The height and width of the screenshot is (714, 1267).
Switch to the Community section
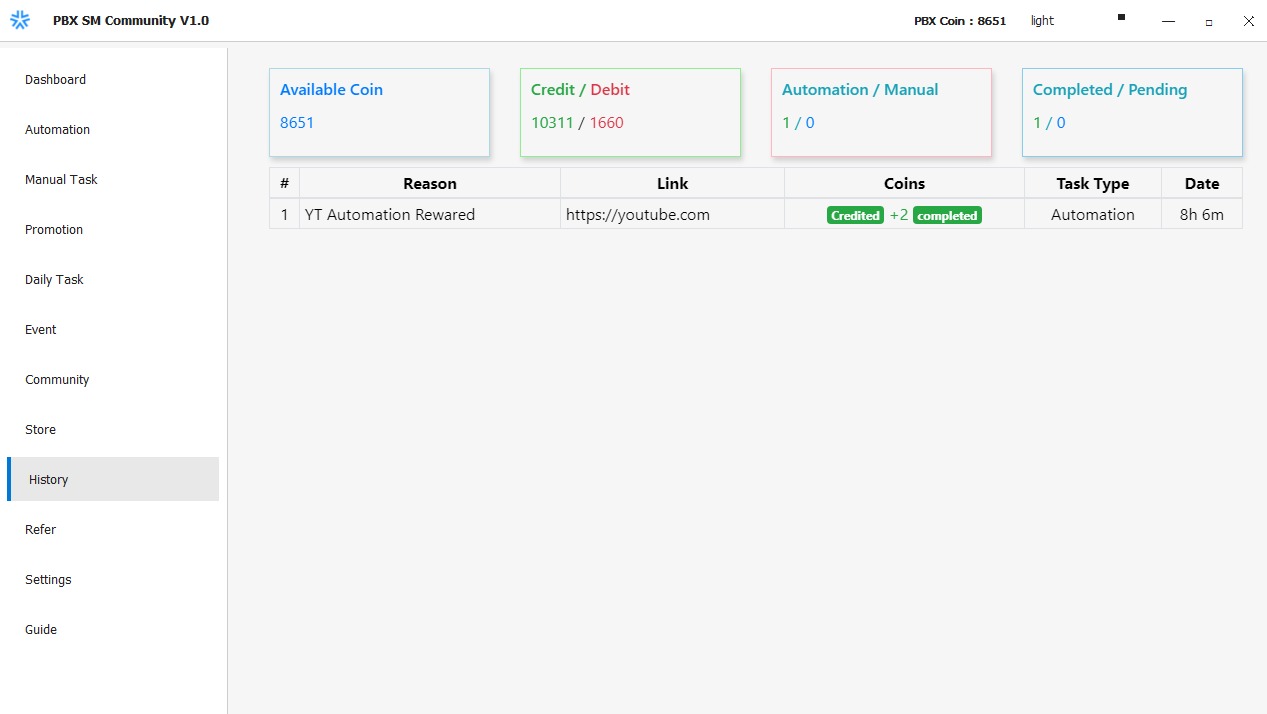point(57,380)
